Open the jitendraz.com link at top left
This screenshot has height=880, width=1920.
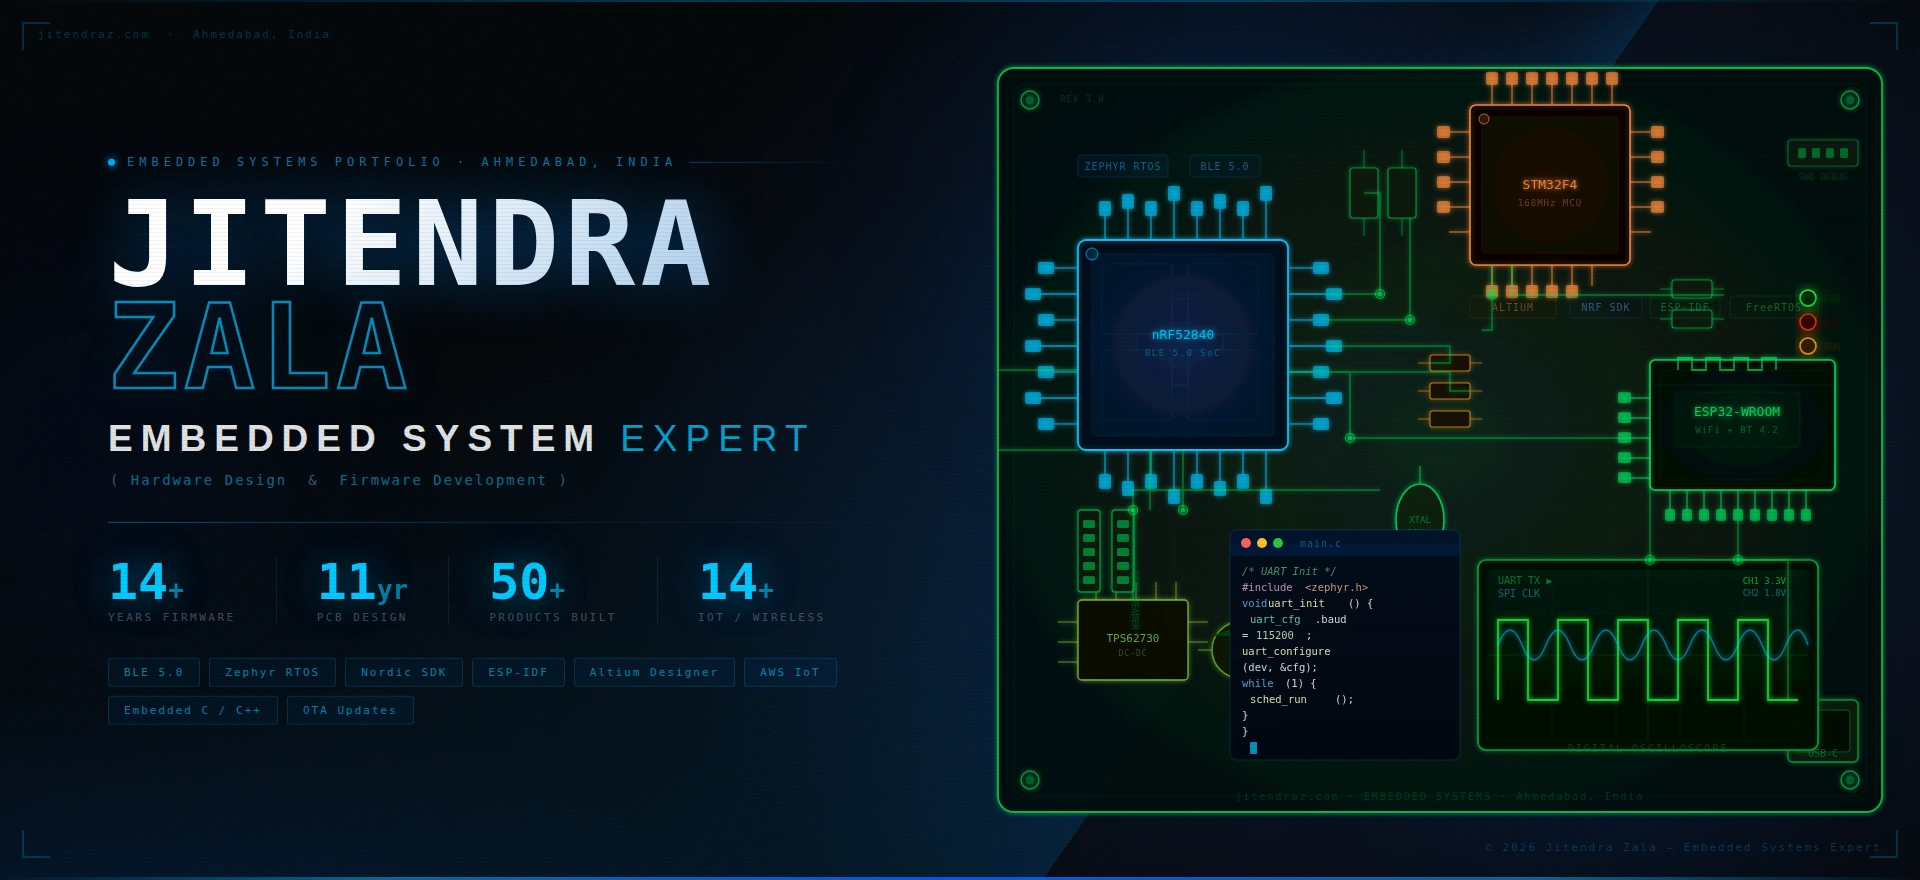94,35
